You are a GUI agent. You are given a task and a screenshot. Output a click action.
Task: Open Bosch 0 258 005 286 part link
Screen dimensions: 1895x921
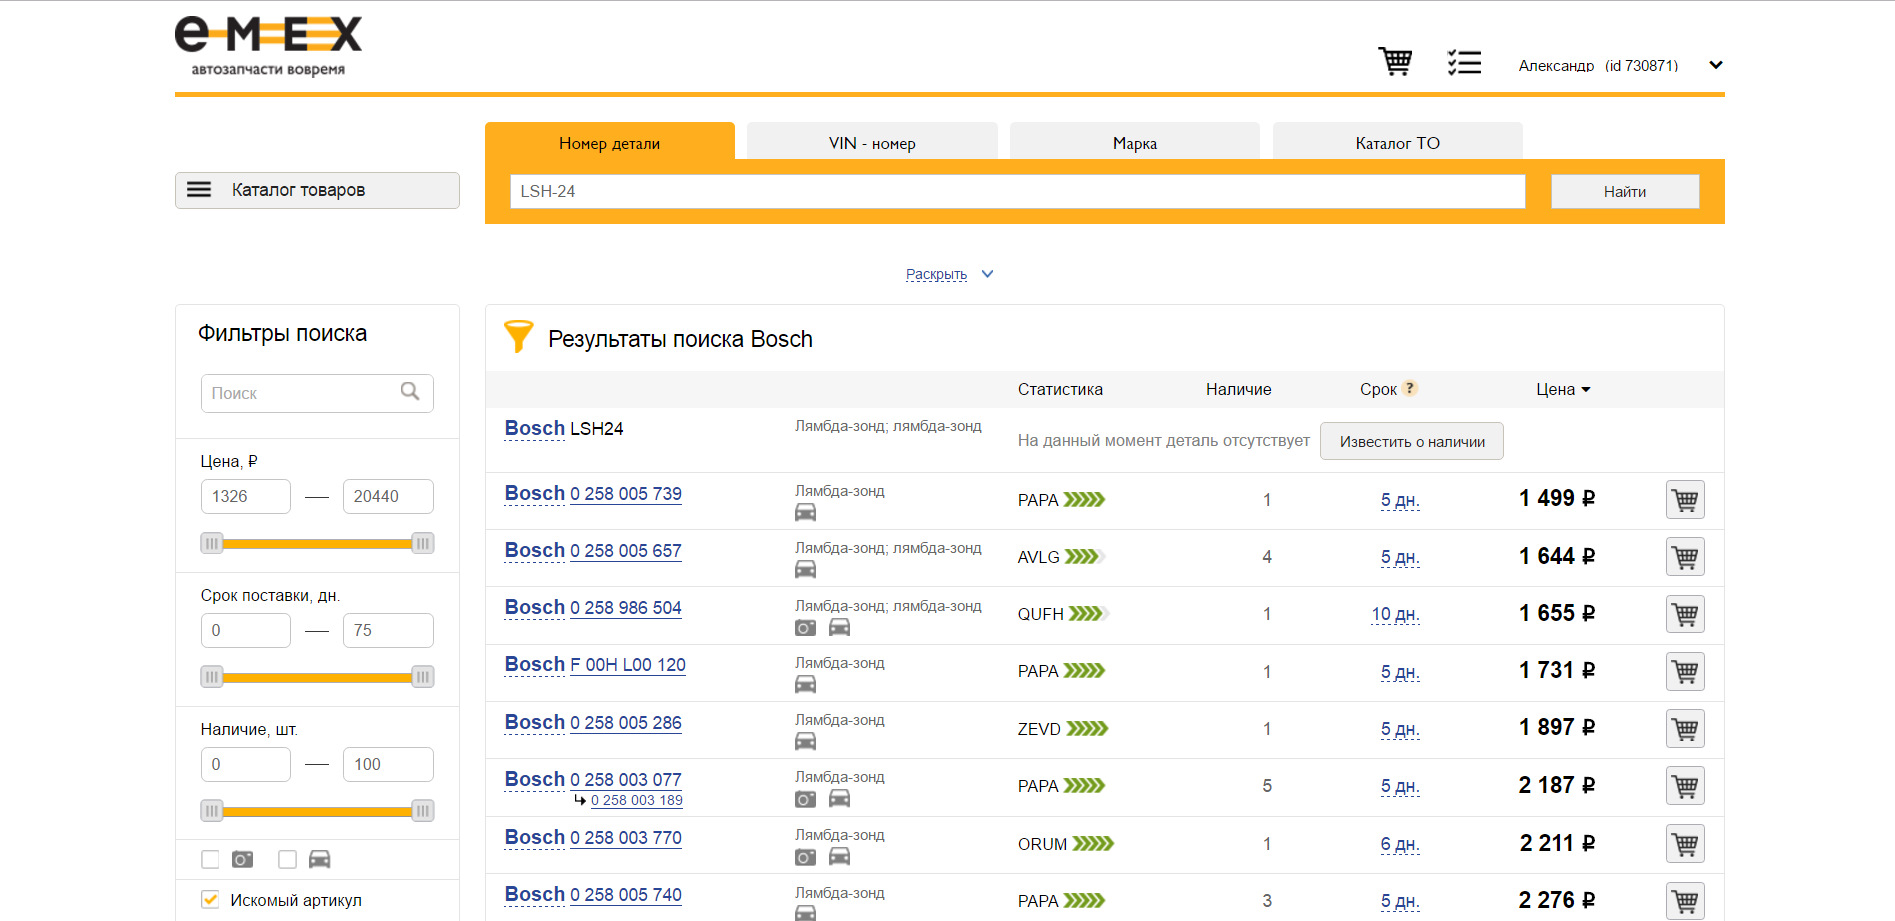[x=626, y=723]
